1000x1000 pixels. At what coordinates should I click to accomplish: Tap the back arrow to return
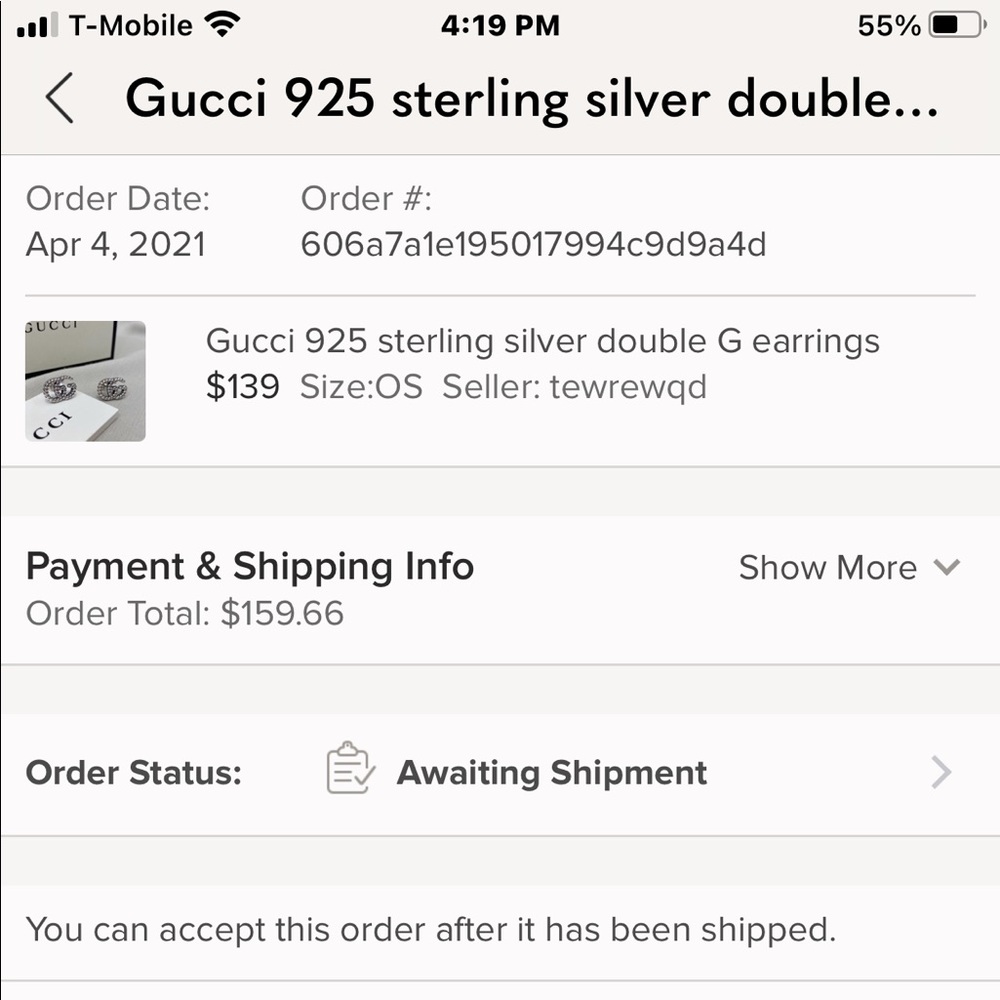pos(58,100)
